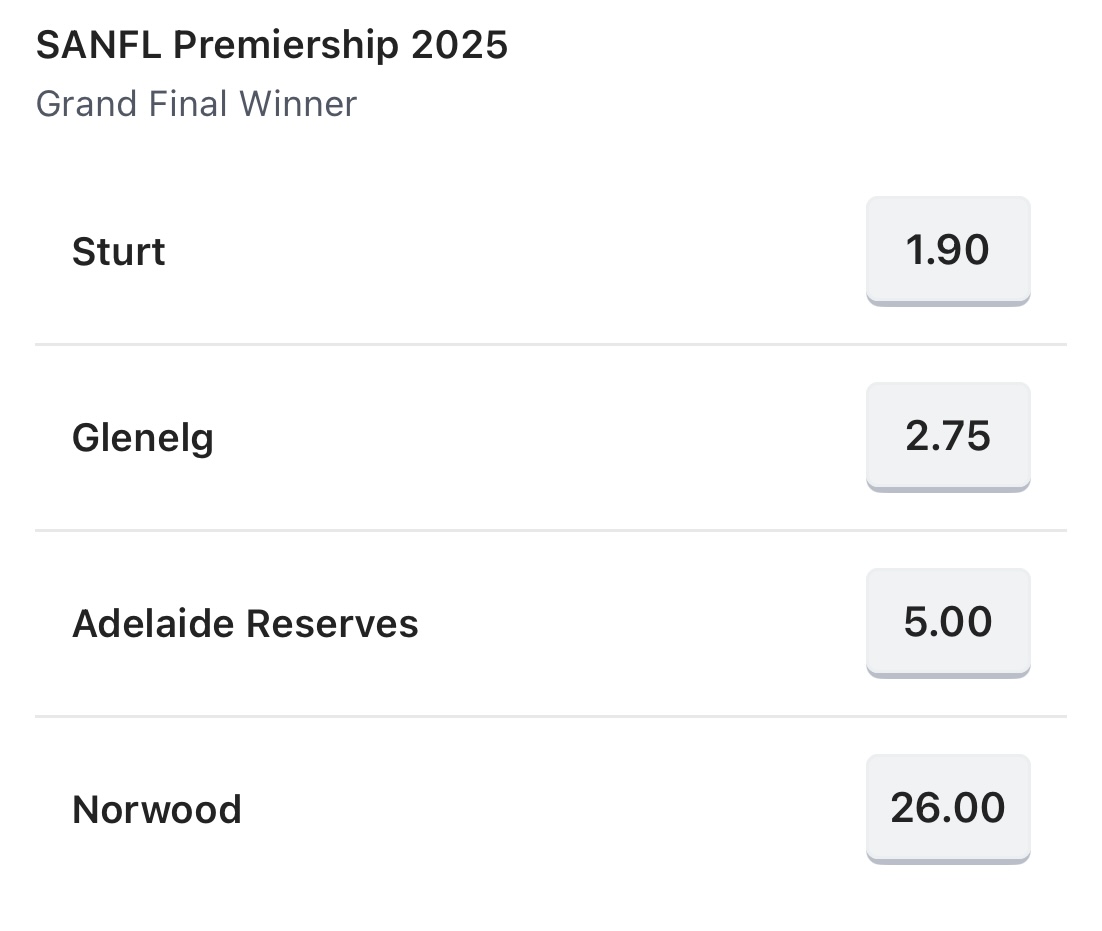Pick Norwood at 26.00 odds
The width and height of the screenshot is (1102, 931).
948,809
